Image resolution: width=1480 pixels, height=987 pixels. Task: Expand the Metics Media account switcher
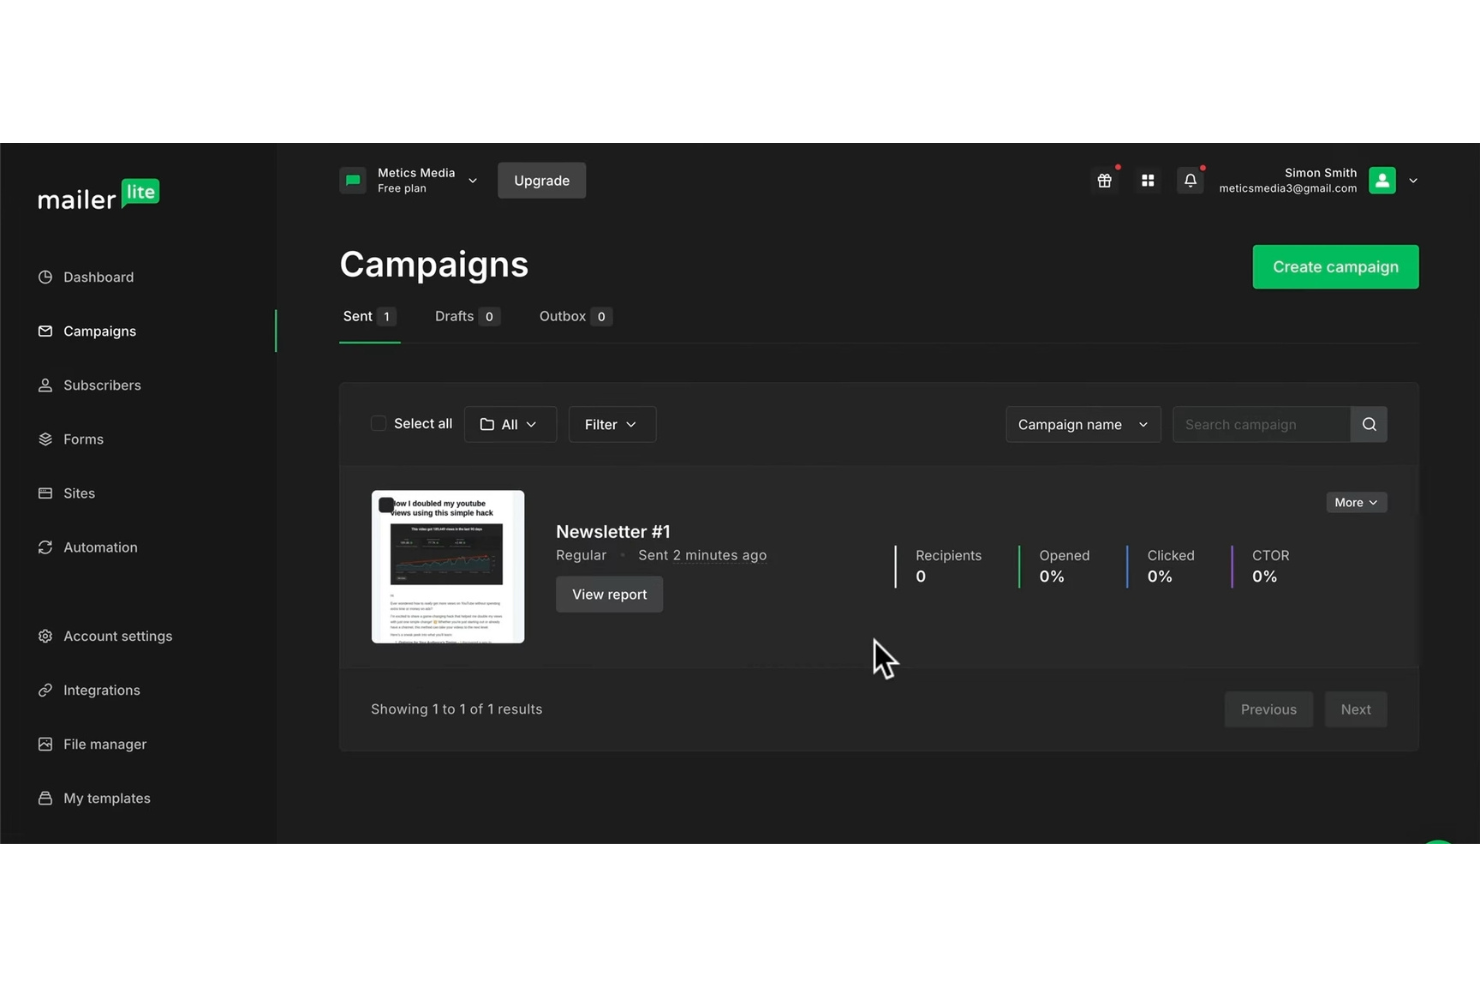point(472,181)
